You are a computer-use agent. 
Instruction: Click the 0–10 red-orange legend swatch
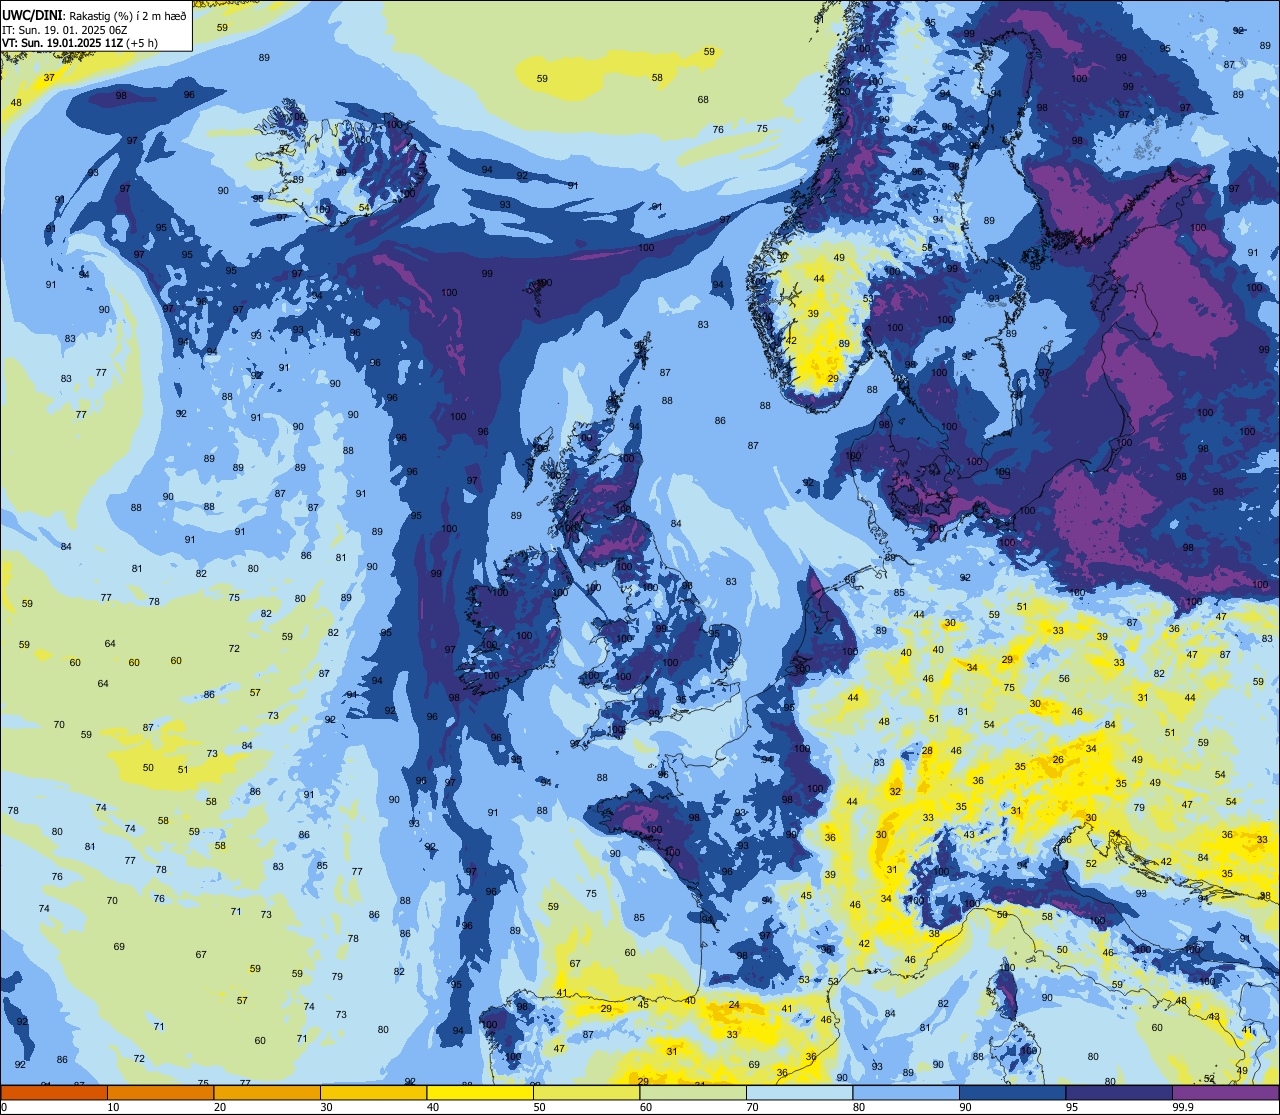pos(54,1092)
